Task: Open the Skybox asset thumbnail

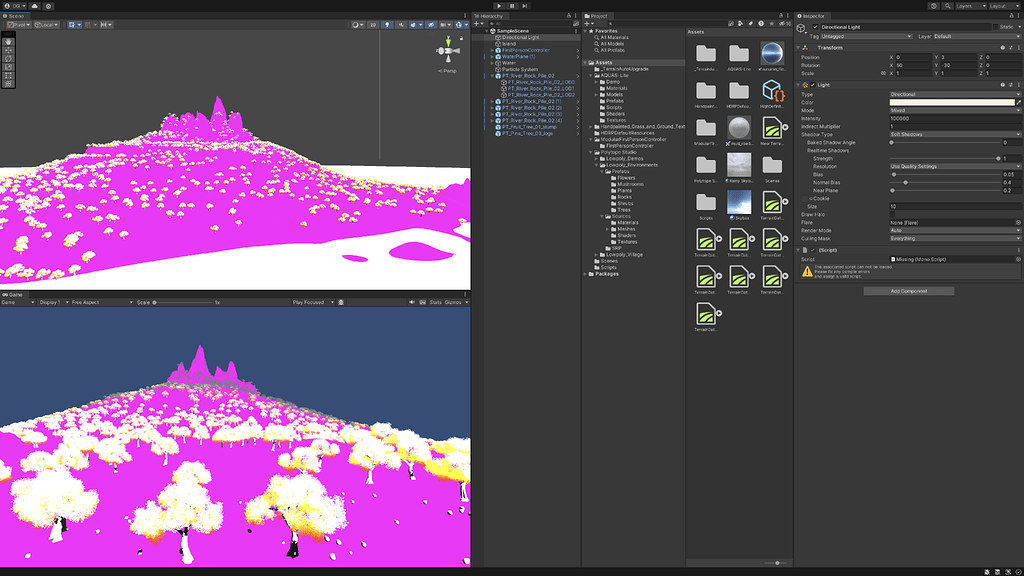Action: click(x=739, y=203)
